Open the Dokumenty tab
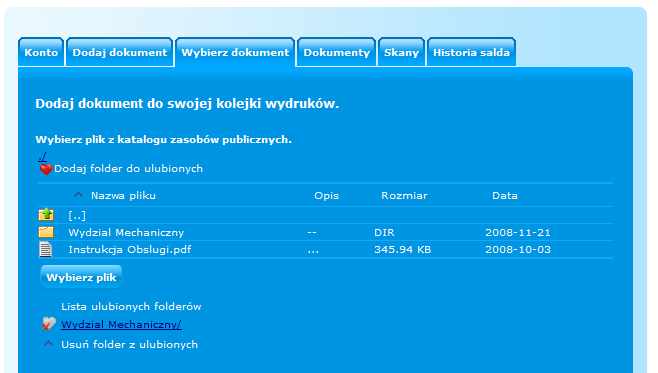 [x=337, y=52]
